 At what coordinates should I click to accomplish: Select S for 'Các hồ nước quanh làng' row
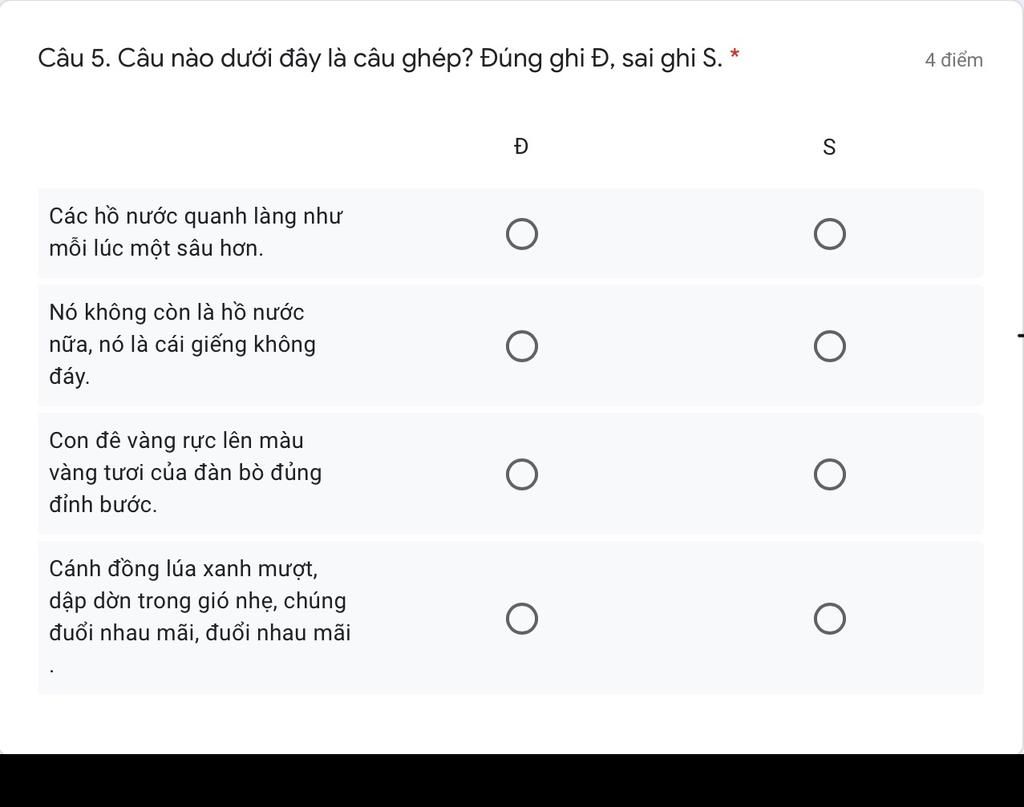tap(830, 234)
